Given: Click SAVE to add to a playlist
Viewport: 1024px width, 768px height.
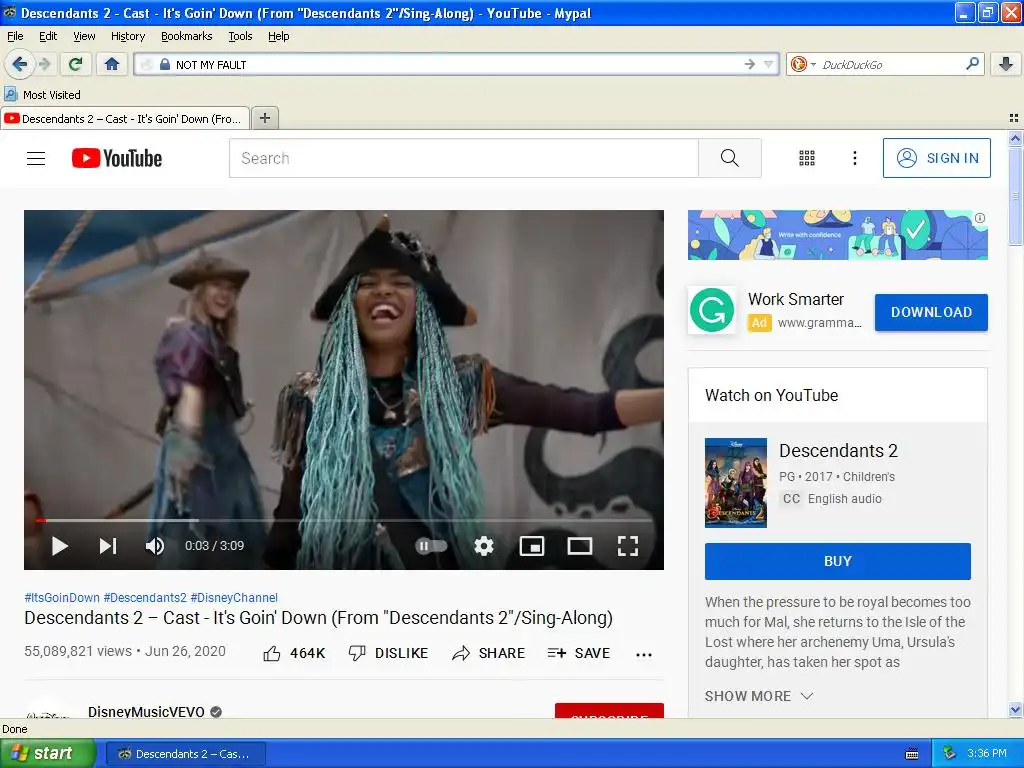Looking at the screenshot, I should 579,653.
